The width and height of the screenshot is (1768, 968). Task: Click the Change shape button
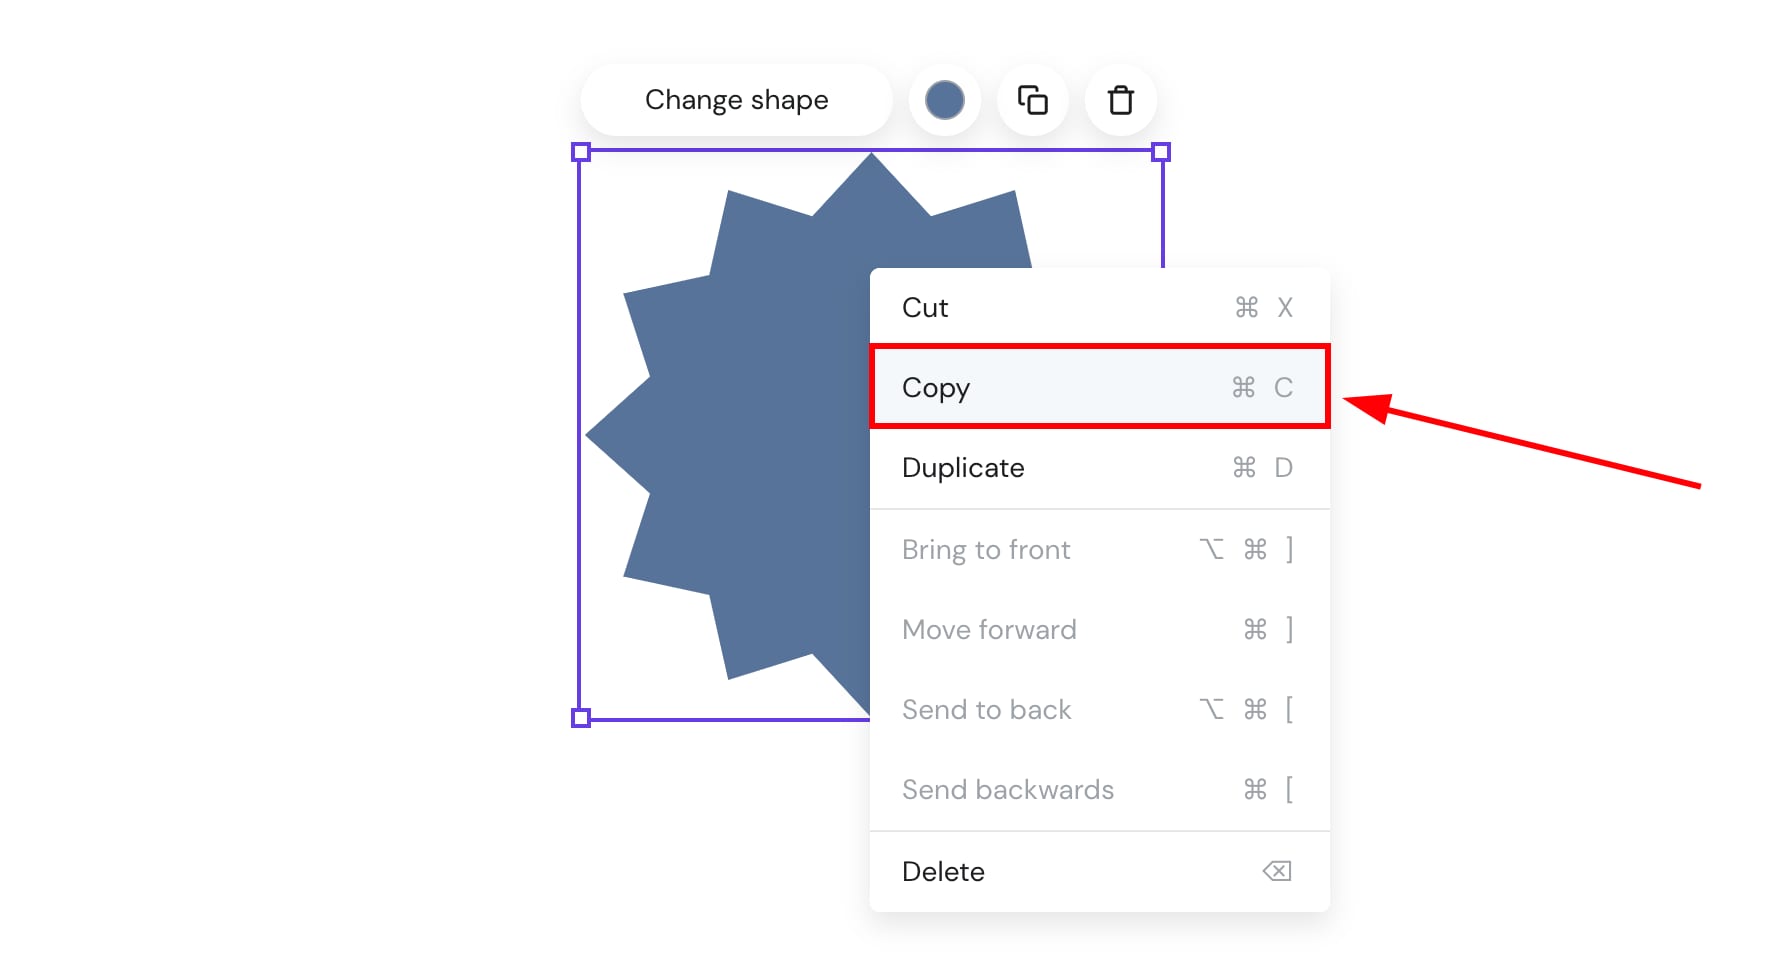pyautogui.click(x=736, y=100)
